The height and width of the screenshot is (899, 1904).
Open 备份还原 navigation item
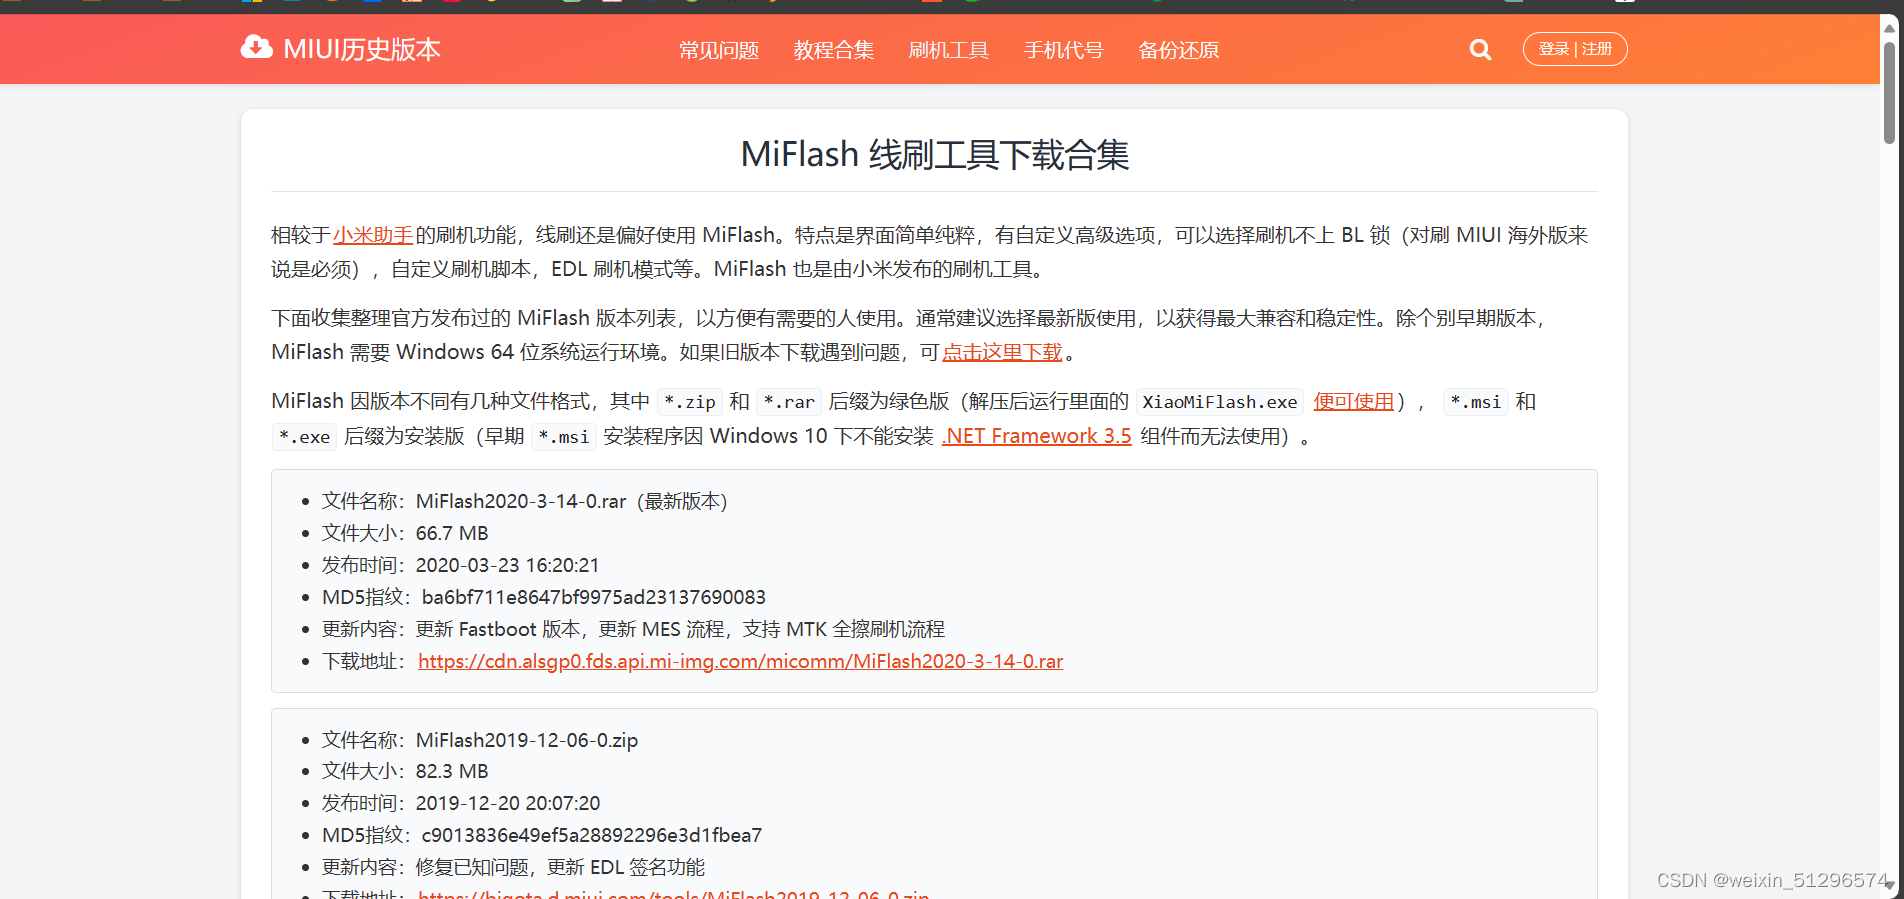click(1179, 50)
